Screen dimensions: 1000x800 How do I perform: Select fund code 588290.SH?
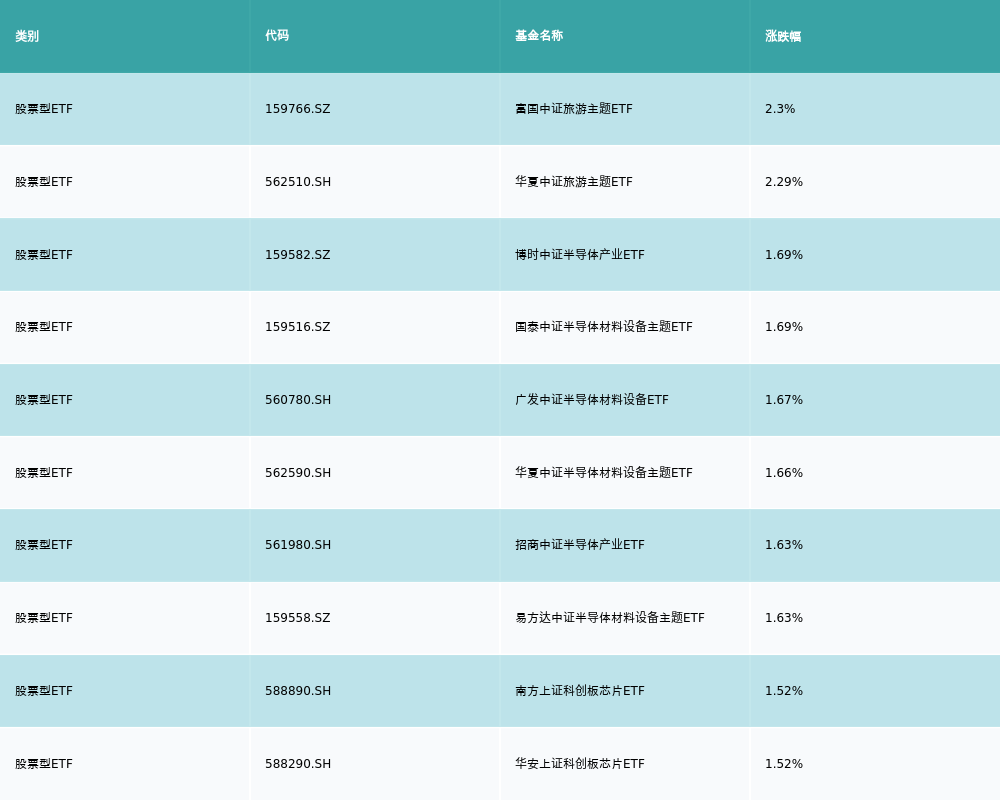point(298,764)
